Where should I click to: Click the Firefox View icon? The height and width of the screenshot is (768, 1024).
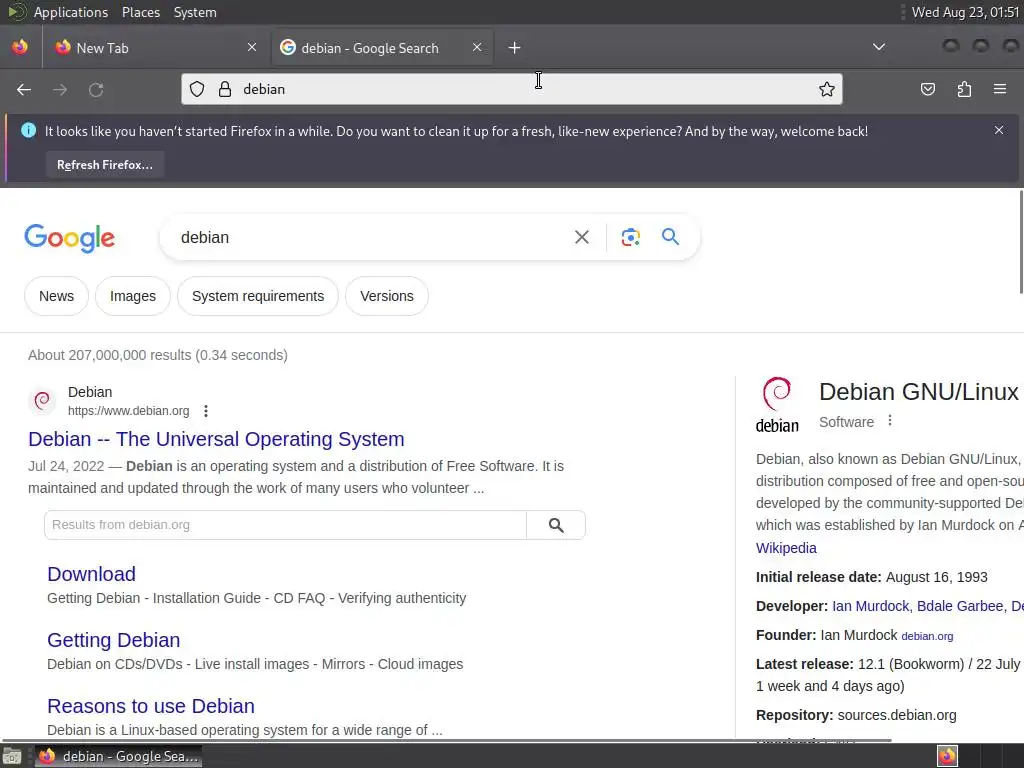[20, 47]
